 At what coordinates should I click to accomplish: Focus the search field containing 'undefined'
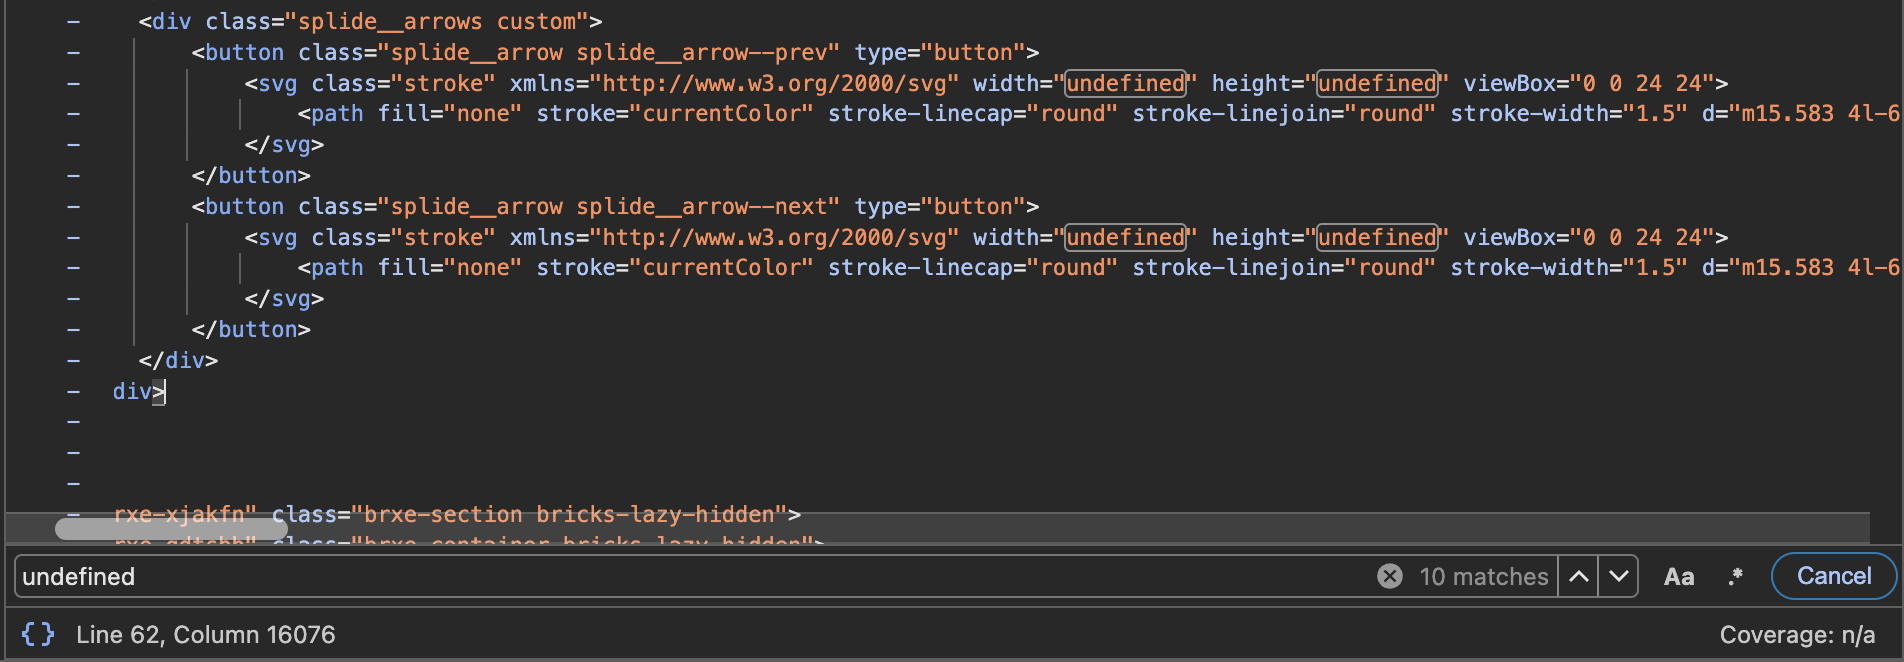pyautogui.click(x=690, y=576)
